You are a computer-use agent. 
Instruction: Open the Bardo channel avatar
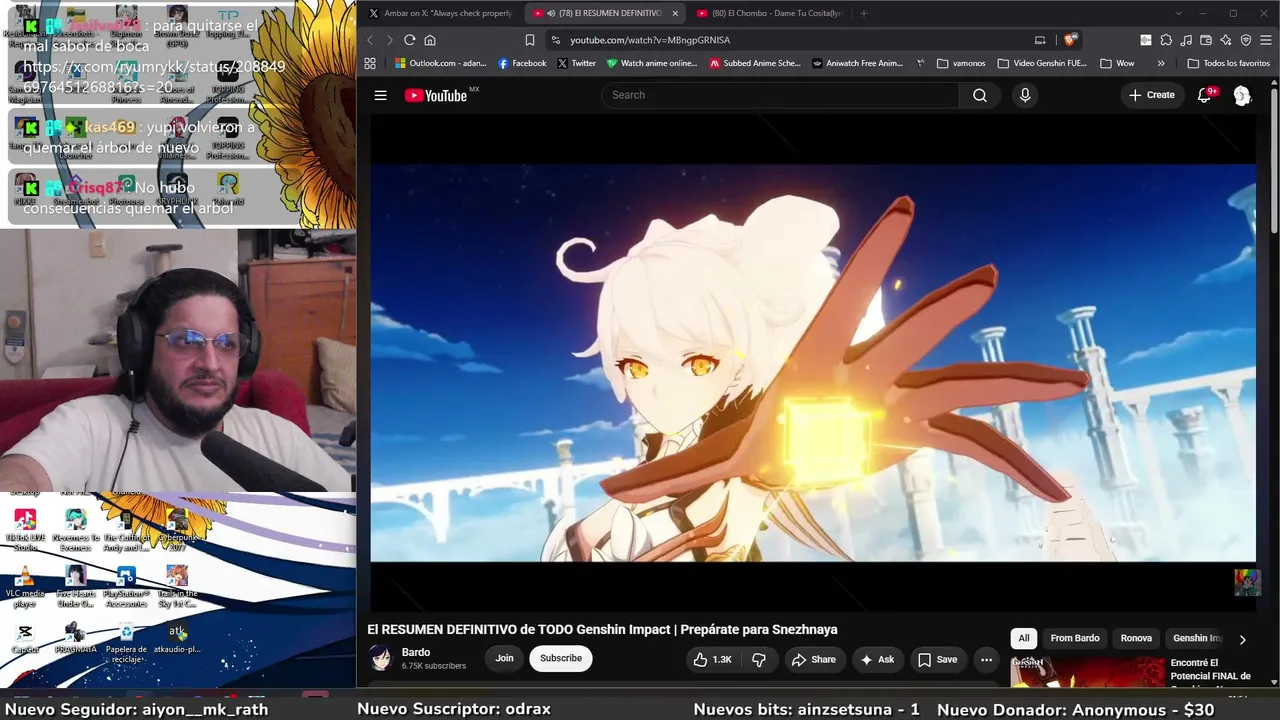pyautogui.click(x=381, y=658)
